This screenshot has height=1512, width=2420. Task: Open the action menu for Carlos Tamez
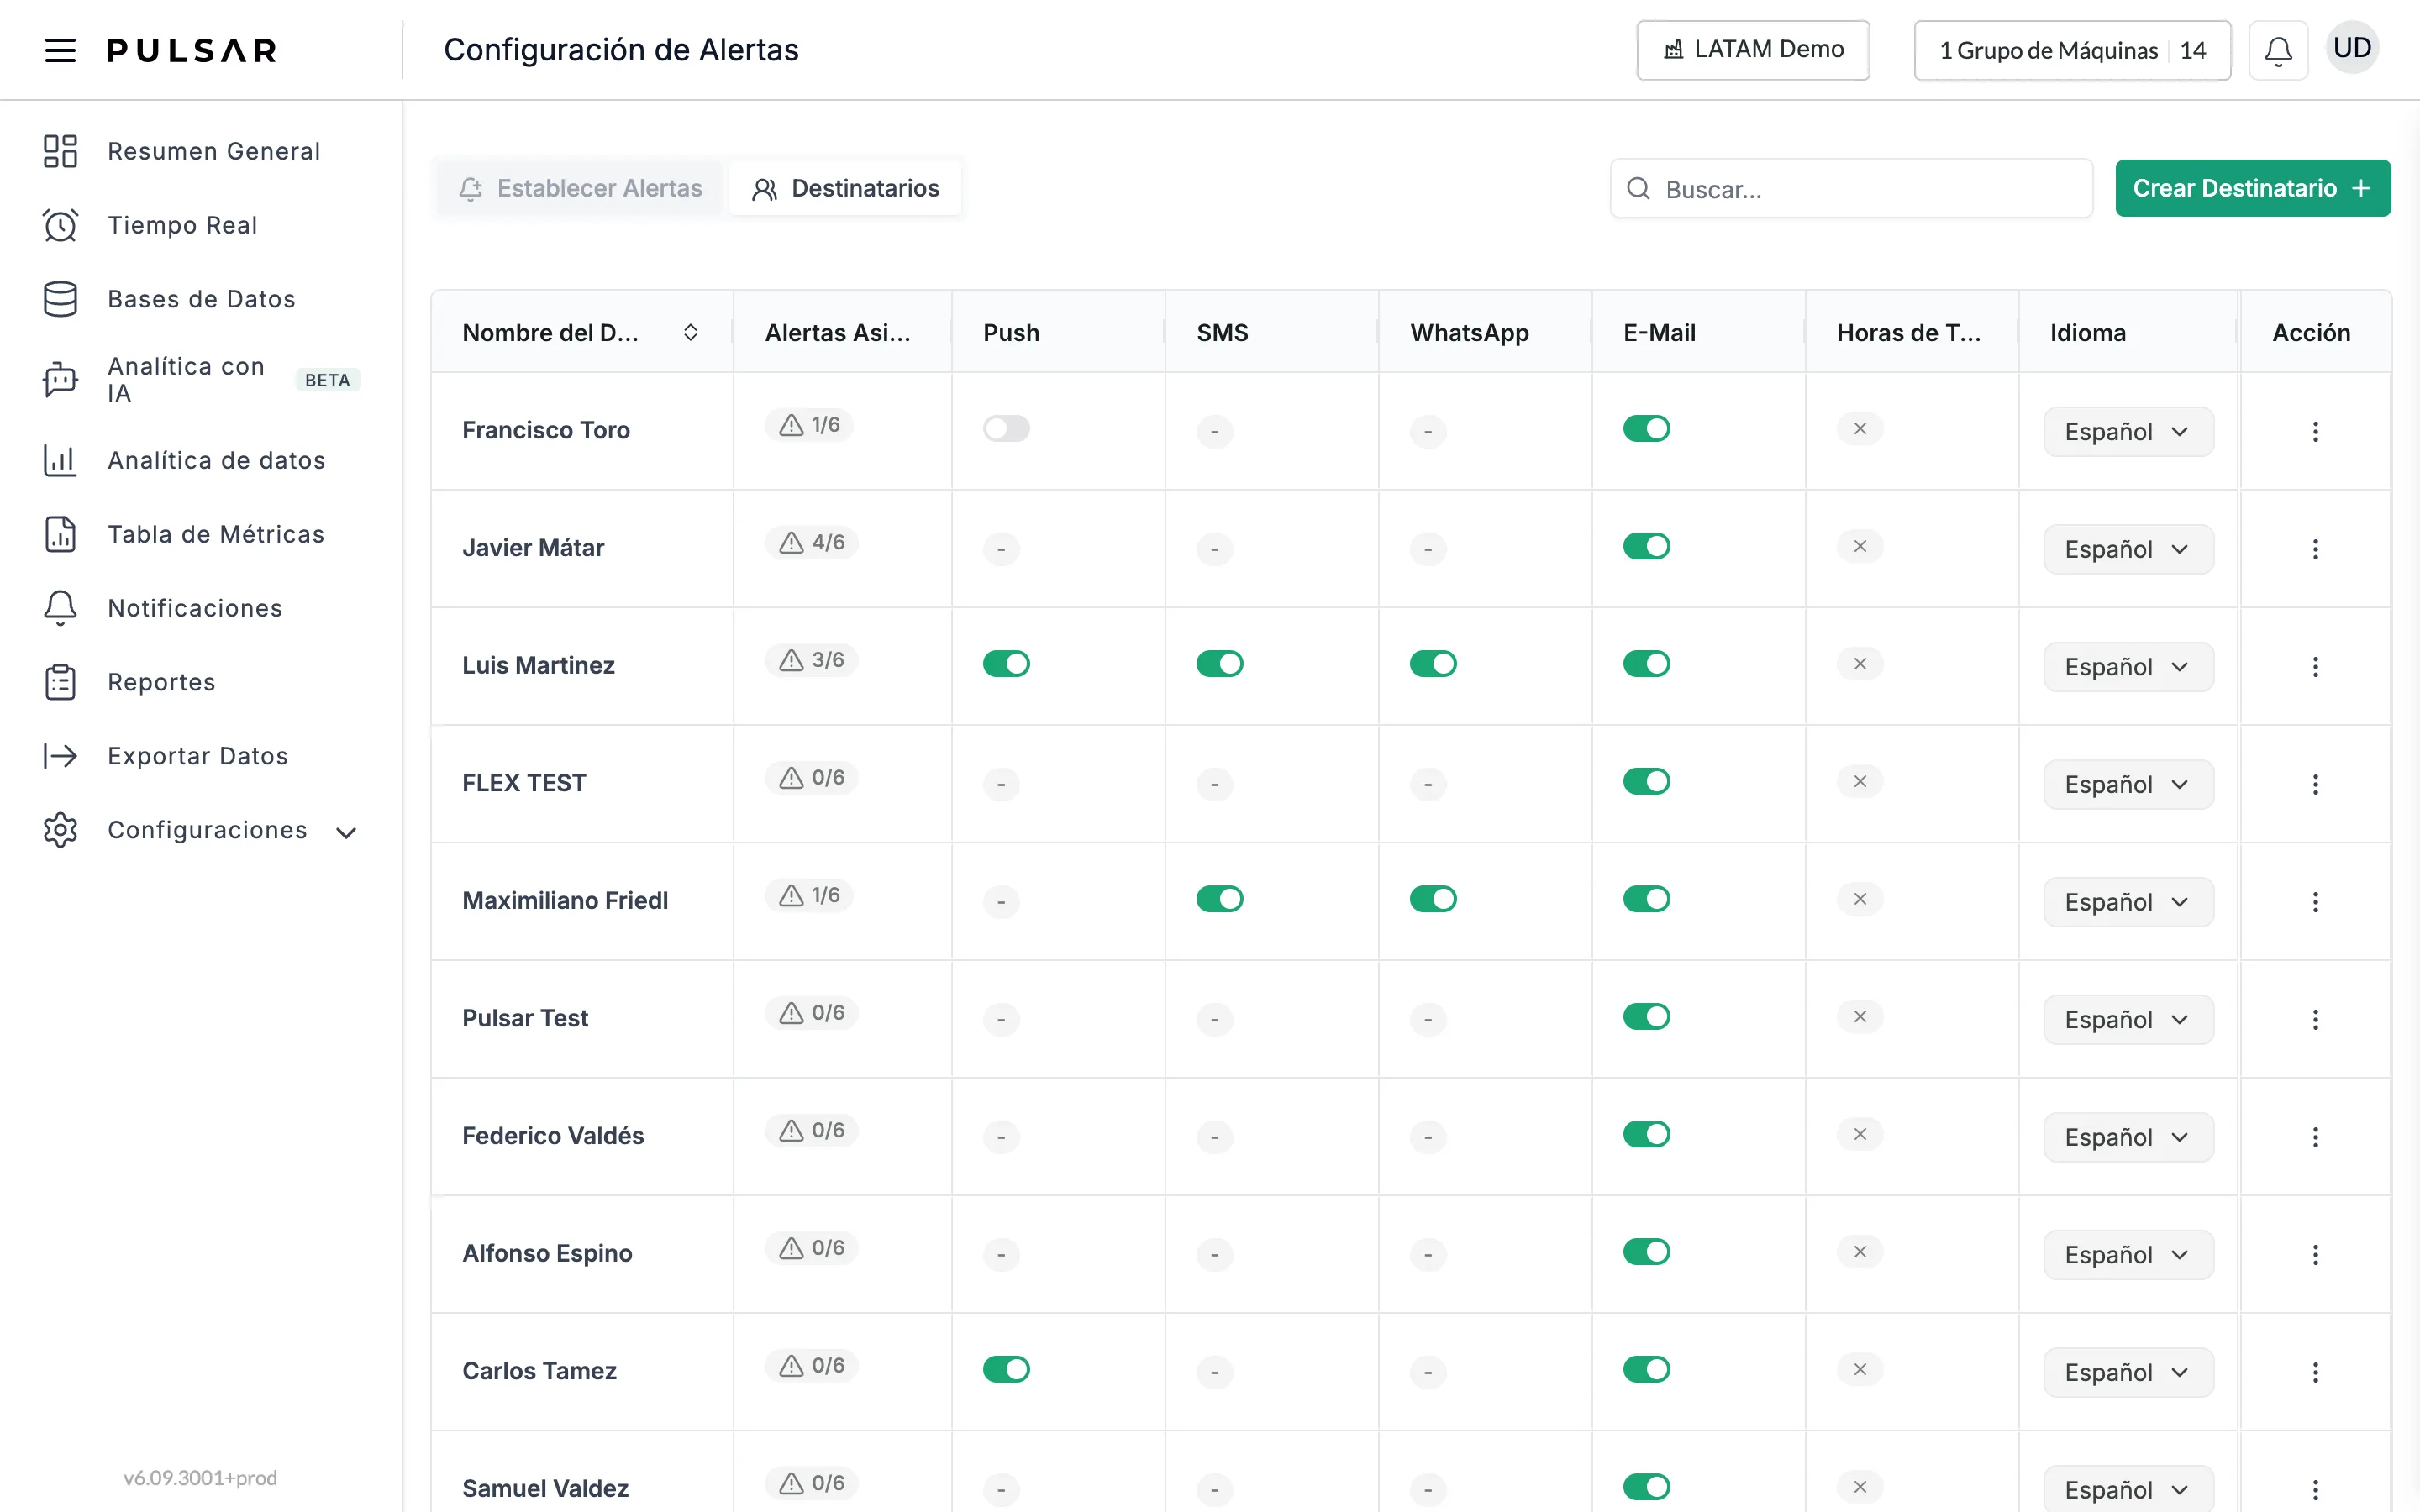point(2315,1372)
